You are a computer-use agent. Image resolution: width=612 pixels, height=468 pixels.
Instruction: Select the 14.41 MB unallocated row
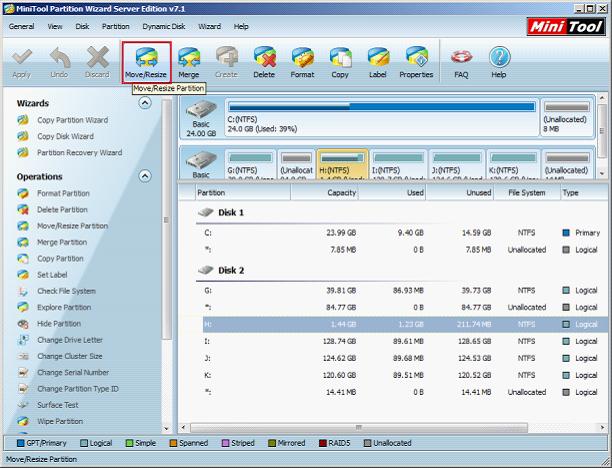[x=405, y=392]
